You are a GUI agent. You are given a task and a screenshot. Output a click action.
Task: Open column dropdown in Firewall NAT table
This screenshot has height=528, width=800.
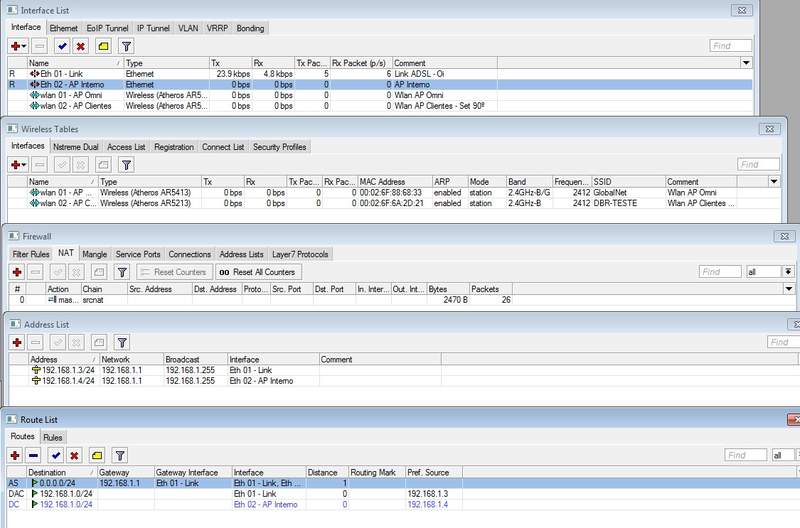[789, 289]
